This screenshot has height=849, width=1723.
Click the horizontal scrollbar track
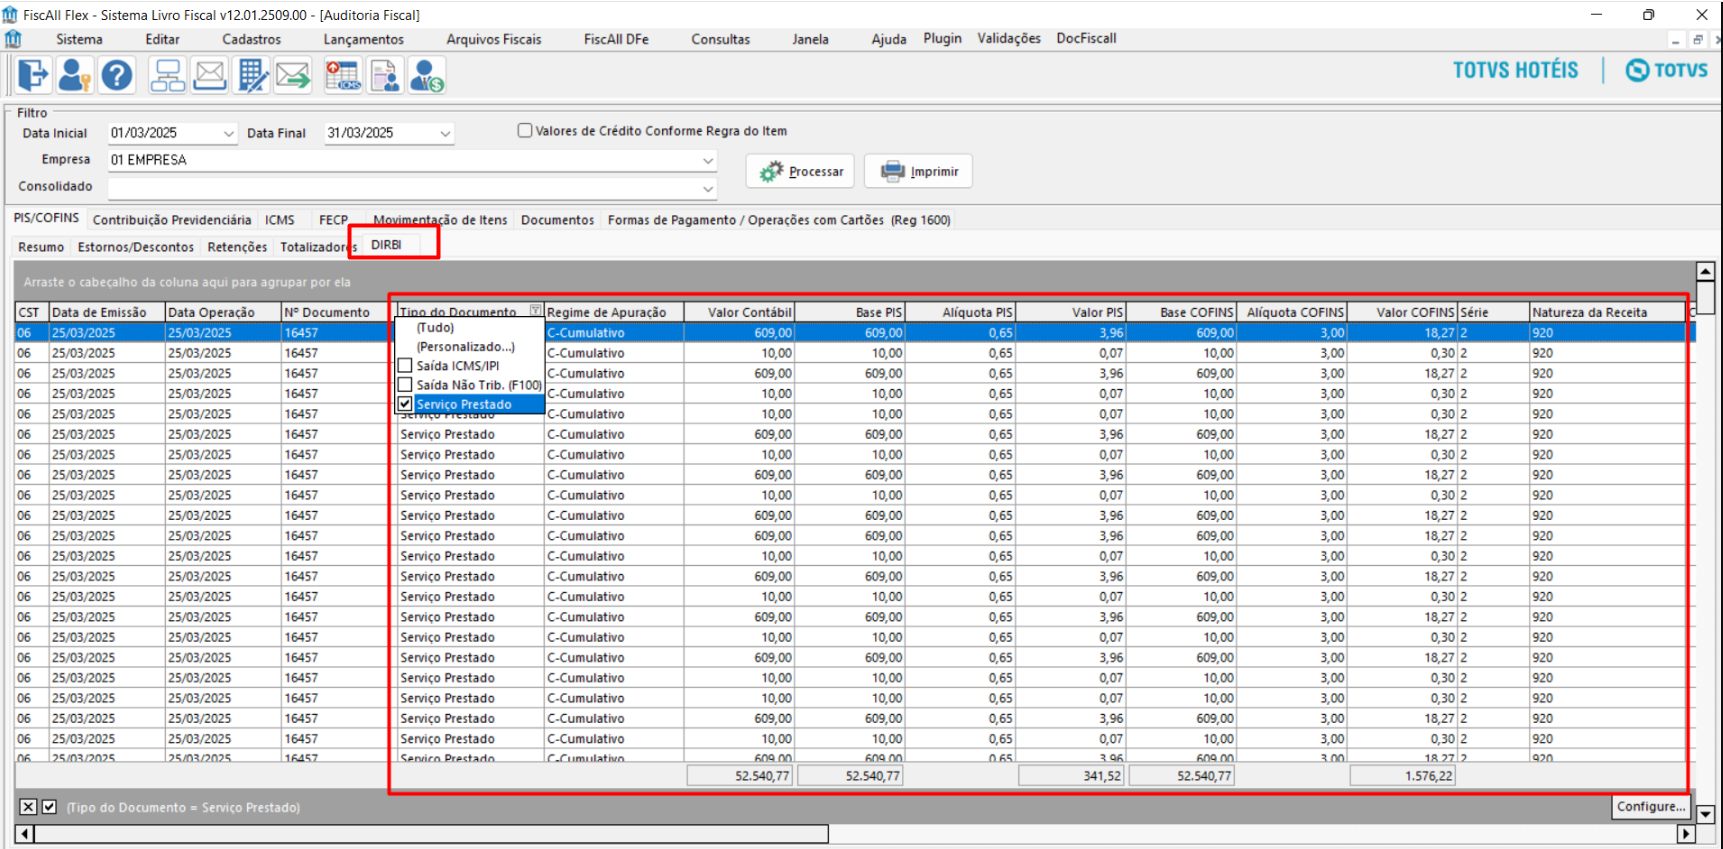[1250, 834]
